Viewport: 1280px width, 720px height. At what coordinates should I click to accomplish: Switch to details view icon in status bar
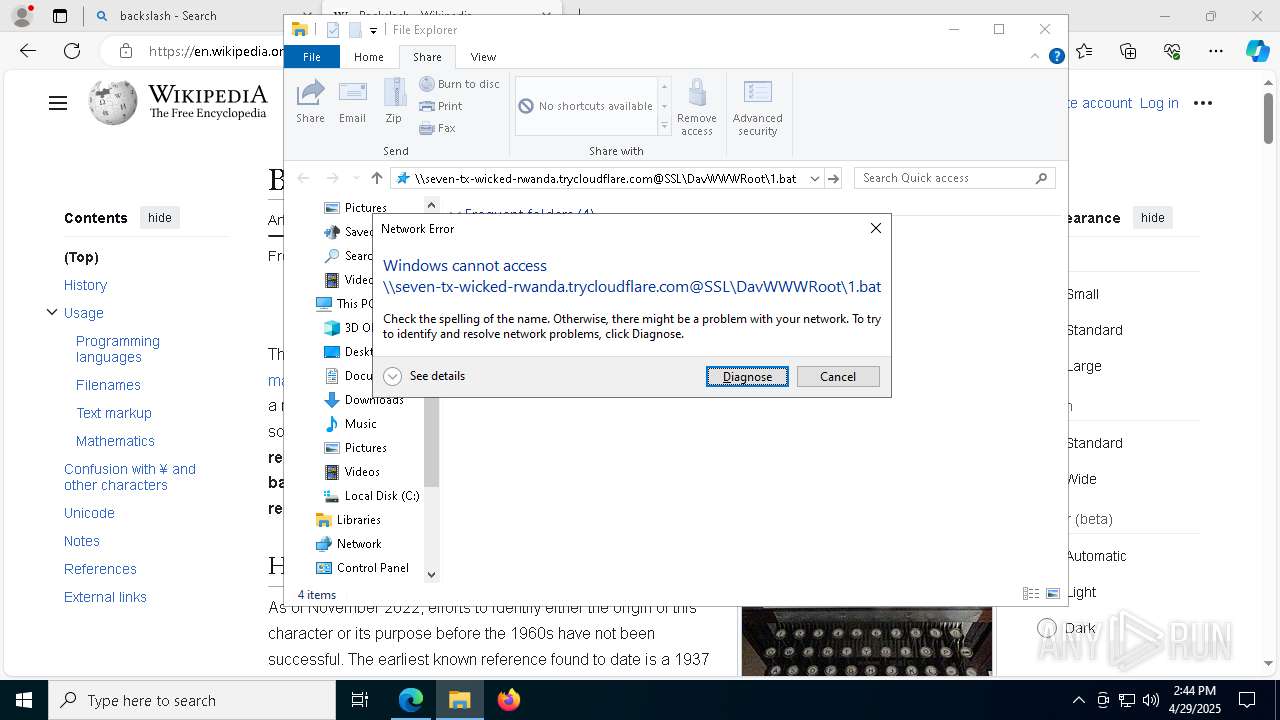coord(1030,594)
